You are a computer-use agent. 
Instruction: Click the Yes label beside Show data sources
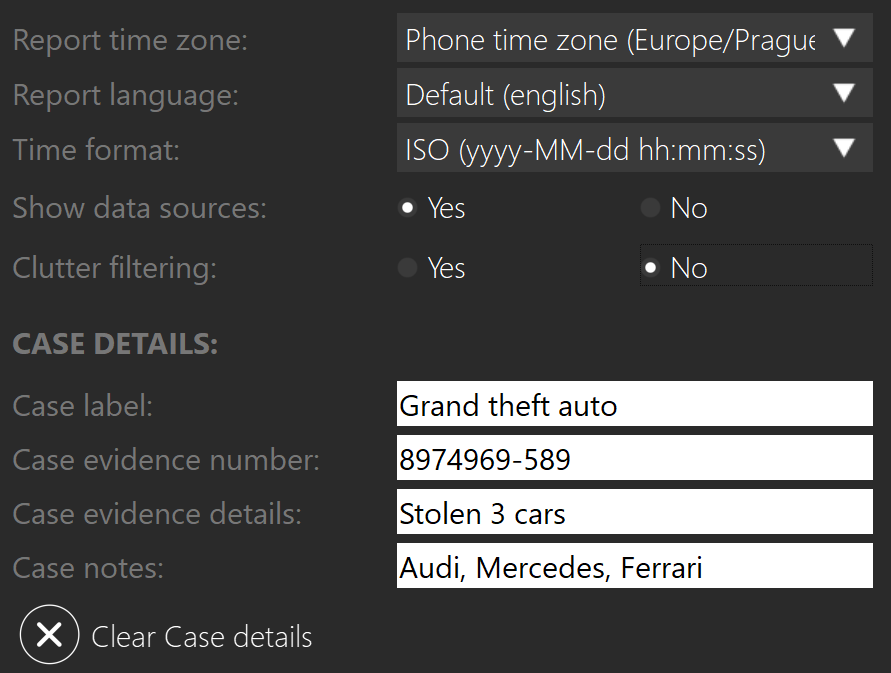(446, 208)
